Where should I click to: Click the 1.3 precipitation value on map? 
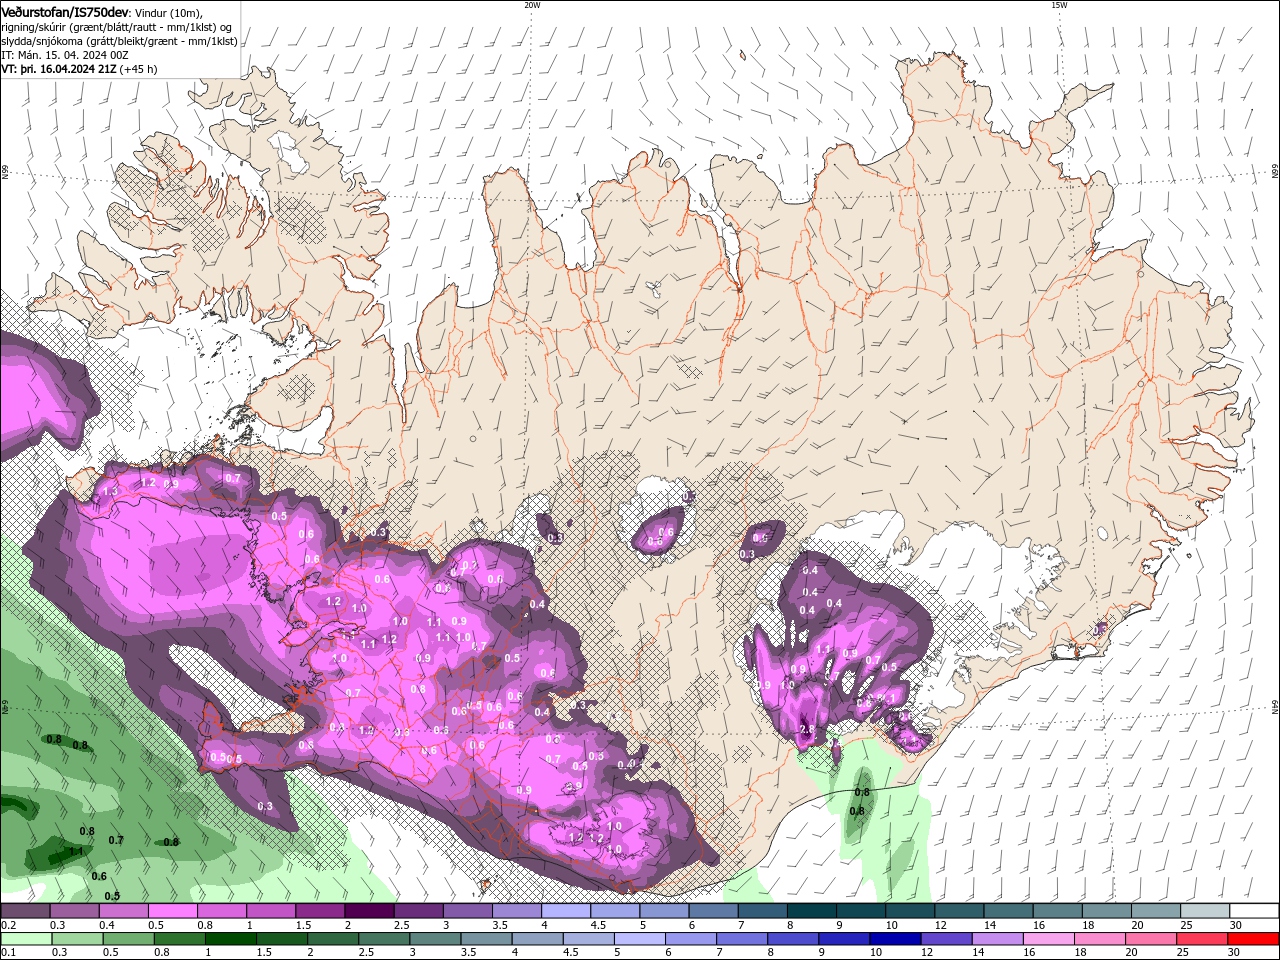[x=111, y=492]
